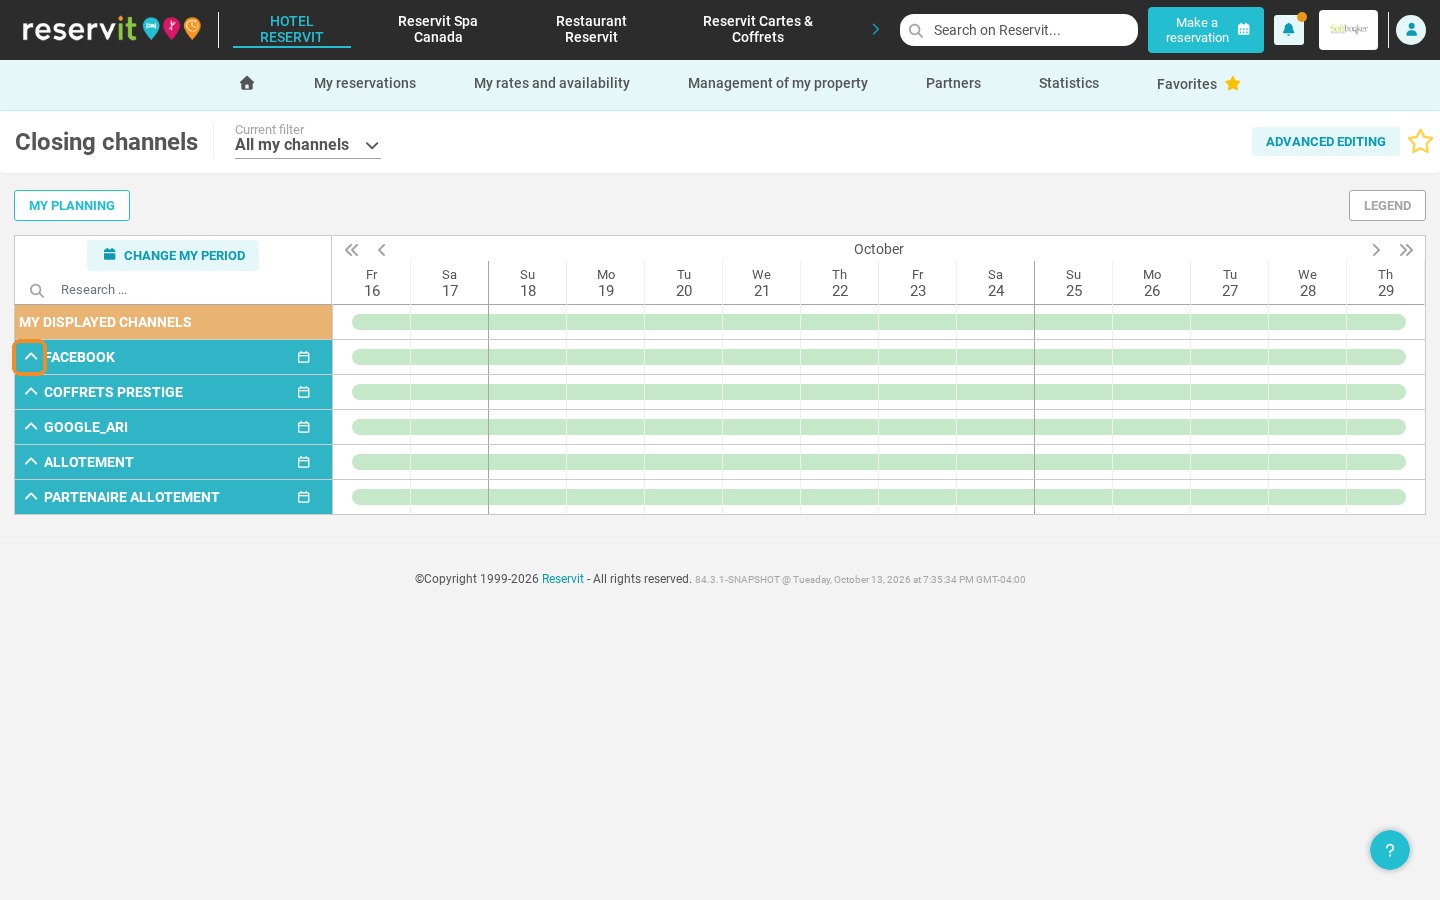The width and height of the screenshot is (1440, 900).
Task: Go to the home page icon
Action: coord(247,83)
